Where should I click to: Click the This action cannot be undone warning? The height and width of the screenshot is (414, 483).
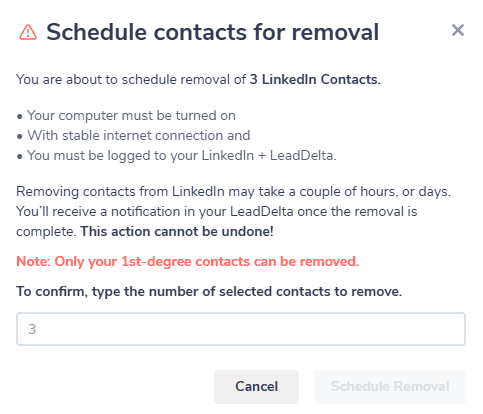(x=177, y=231)
